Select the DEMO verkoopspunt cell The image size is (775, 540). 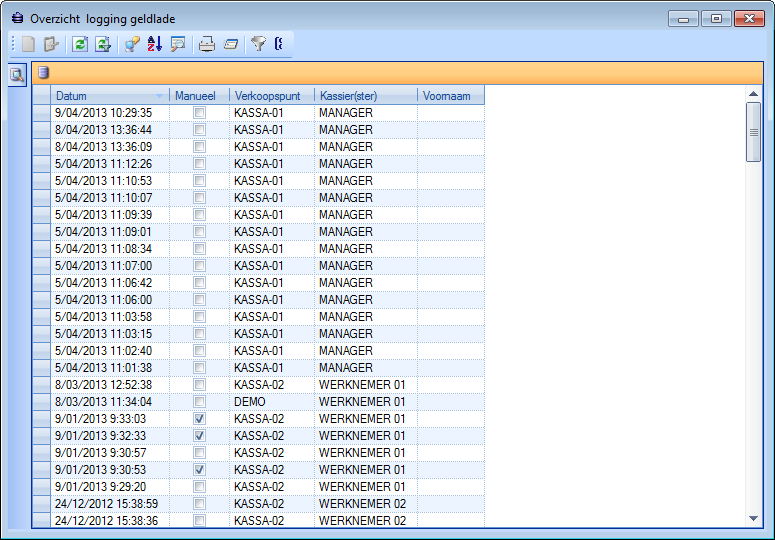[270, 402]
